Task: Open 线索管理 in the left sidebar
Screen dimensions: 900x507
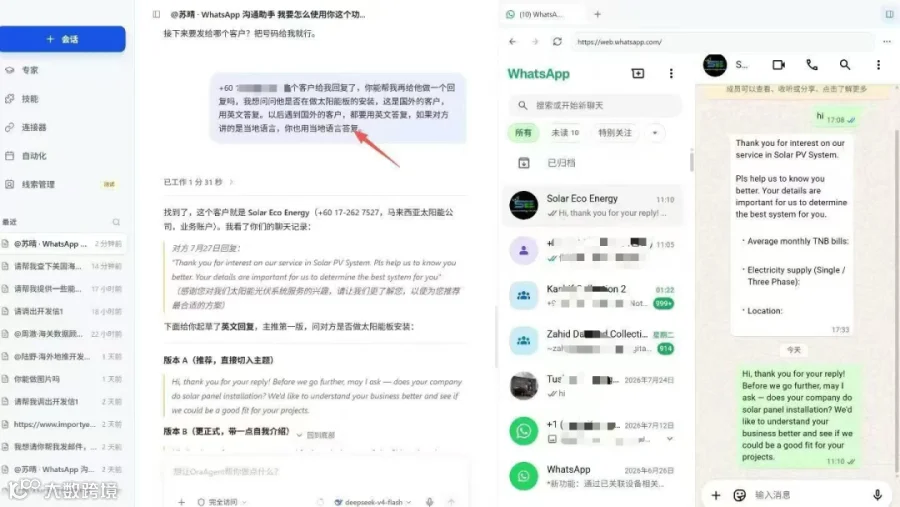Action: coord(38,184)
